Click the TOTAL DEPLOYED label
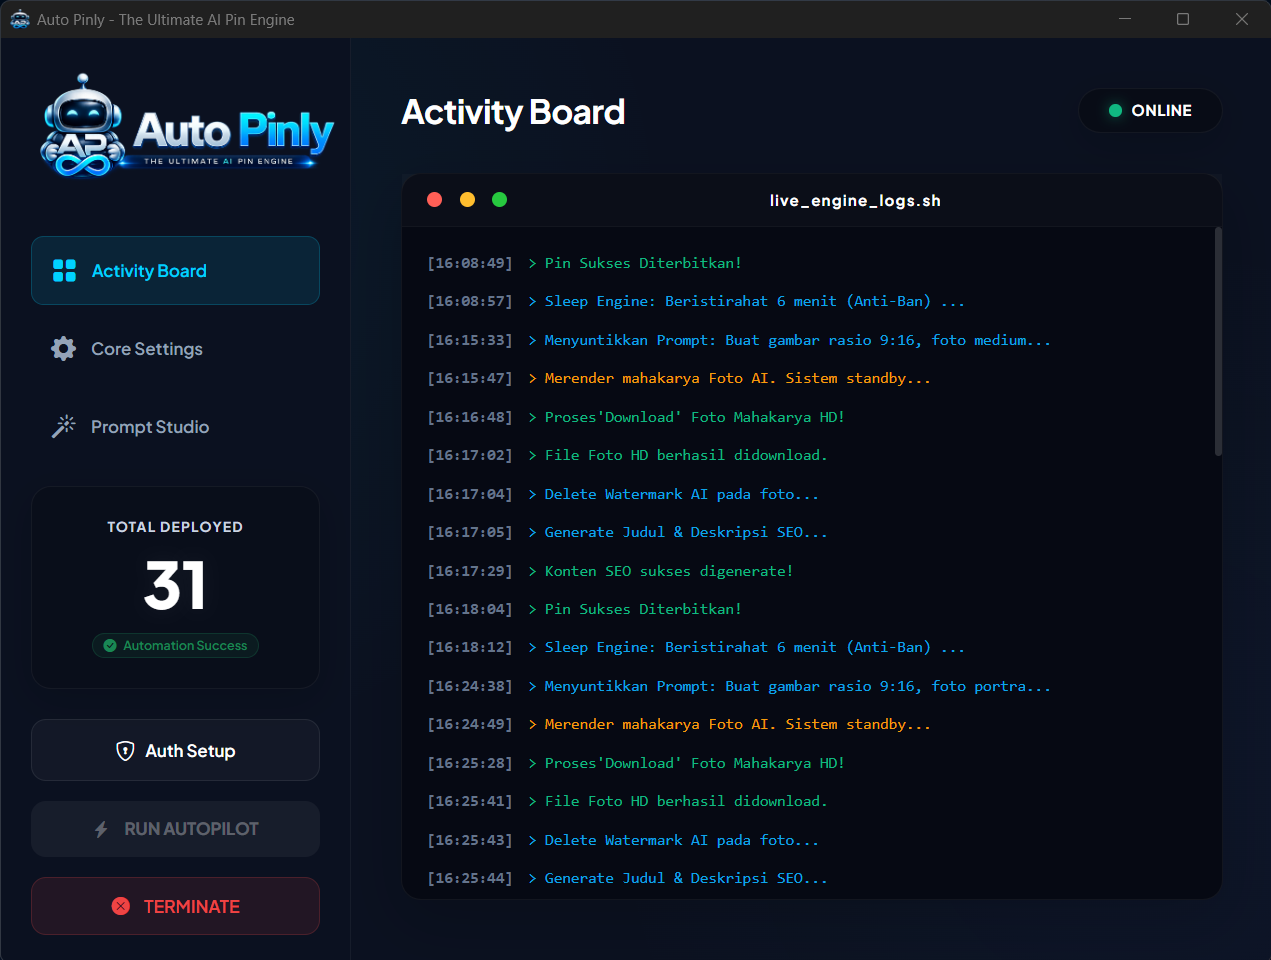Image resolution: width=1271 pixels, height=960 pixels. pos(175,527)
